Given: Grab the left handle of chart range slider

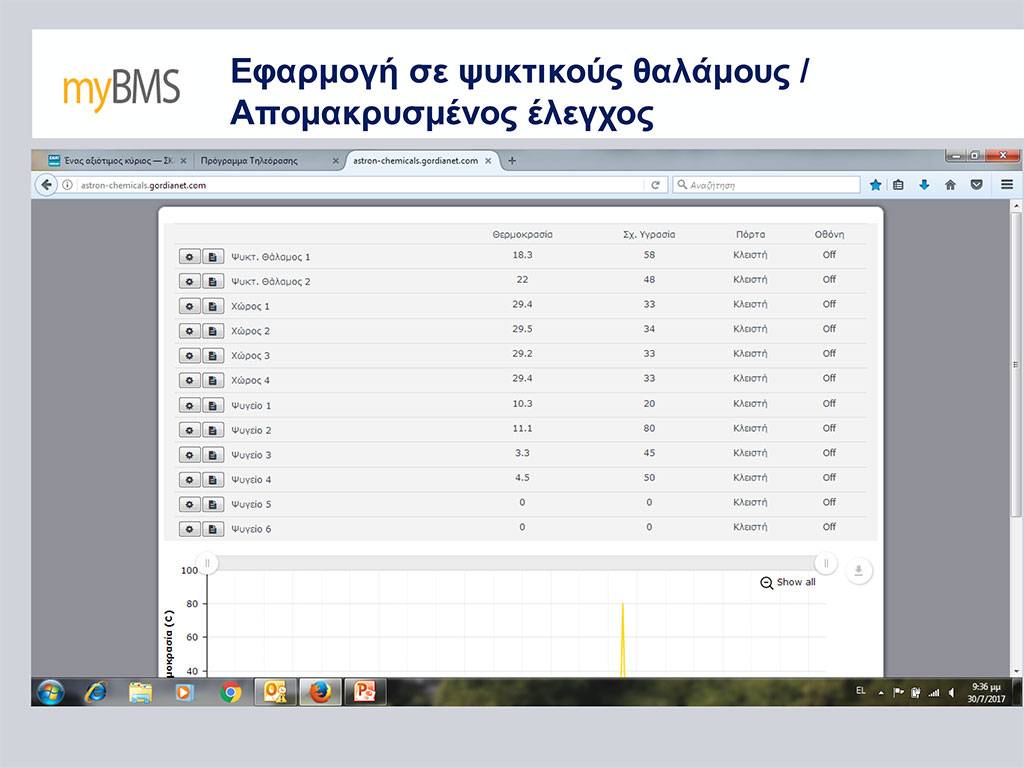Looking at the screenshot, I should click(x=207, y=563).
